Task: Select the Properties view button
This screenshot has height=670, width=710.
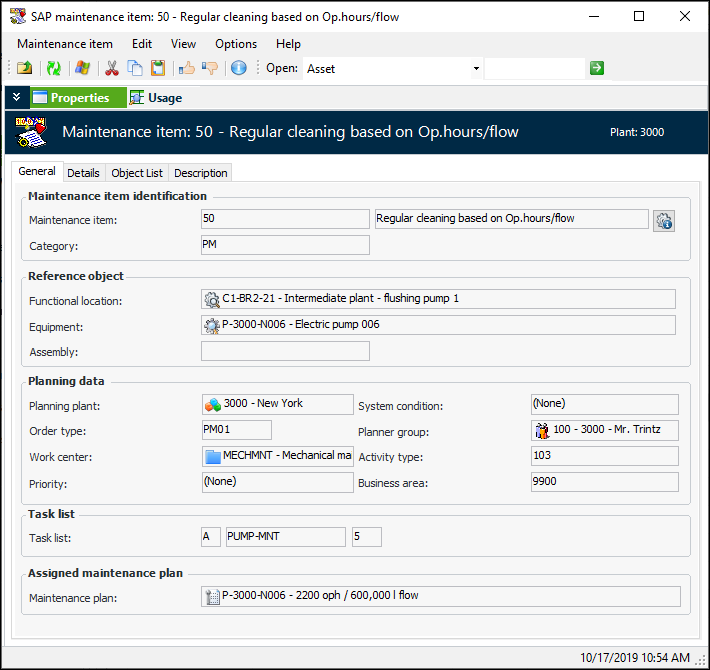Action: click(x=70, y=98)
